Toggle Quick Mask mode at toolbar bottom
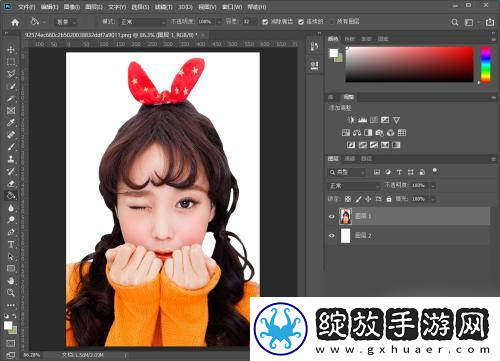Viewport: 500px width, 361px height. (x=11, y=343)
